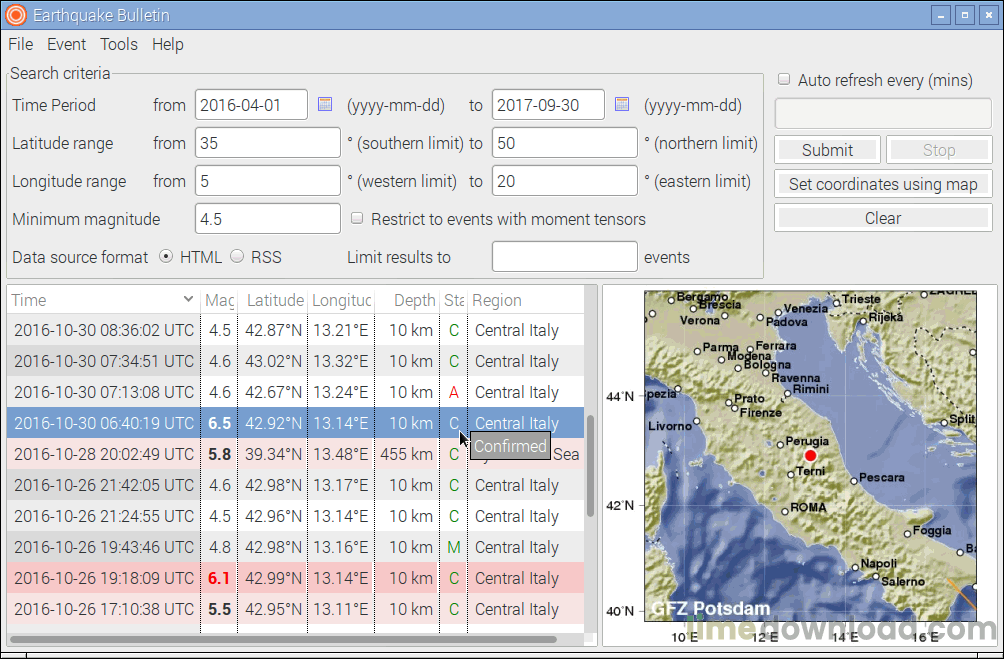
Task: Minimize the Earthquake Bulletin window
Action: [x=940, y=15]
